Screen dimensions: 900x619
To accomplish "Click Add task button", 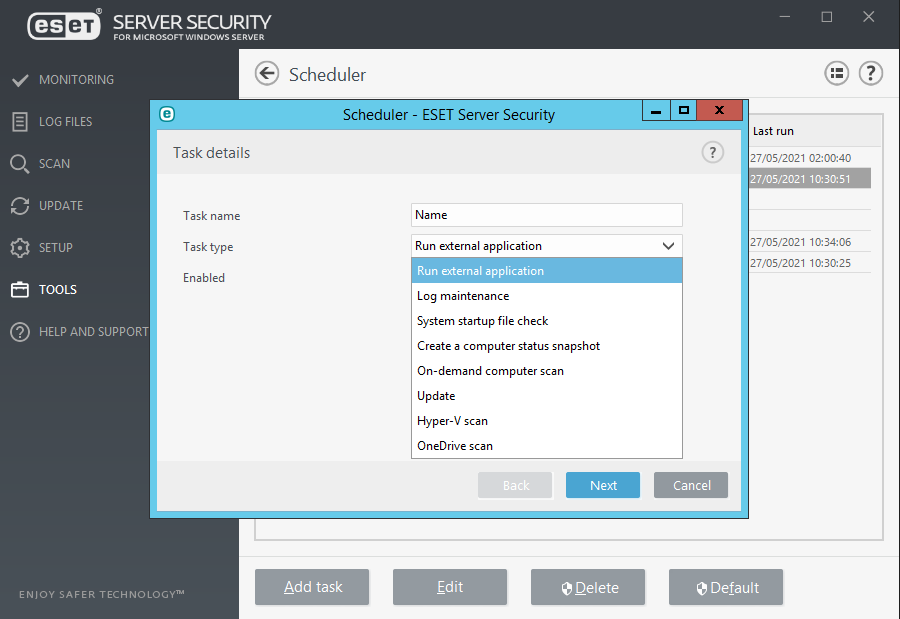I will click(x=312, y=587).
